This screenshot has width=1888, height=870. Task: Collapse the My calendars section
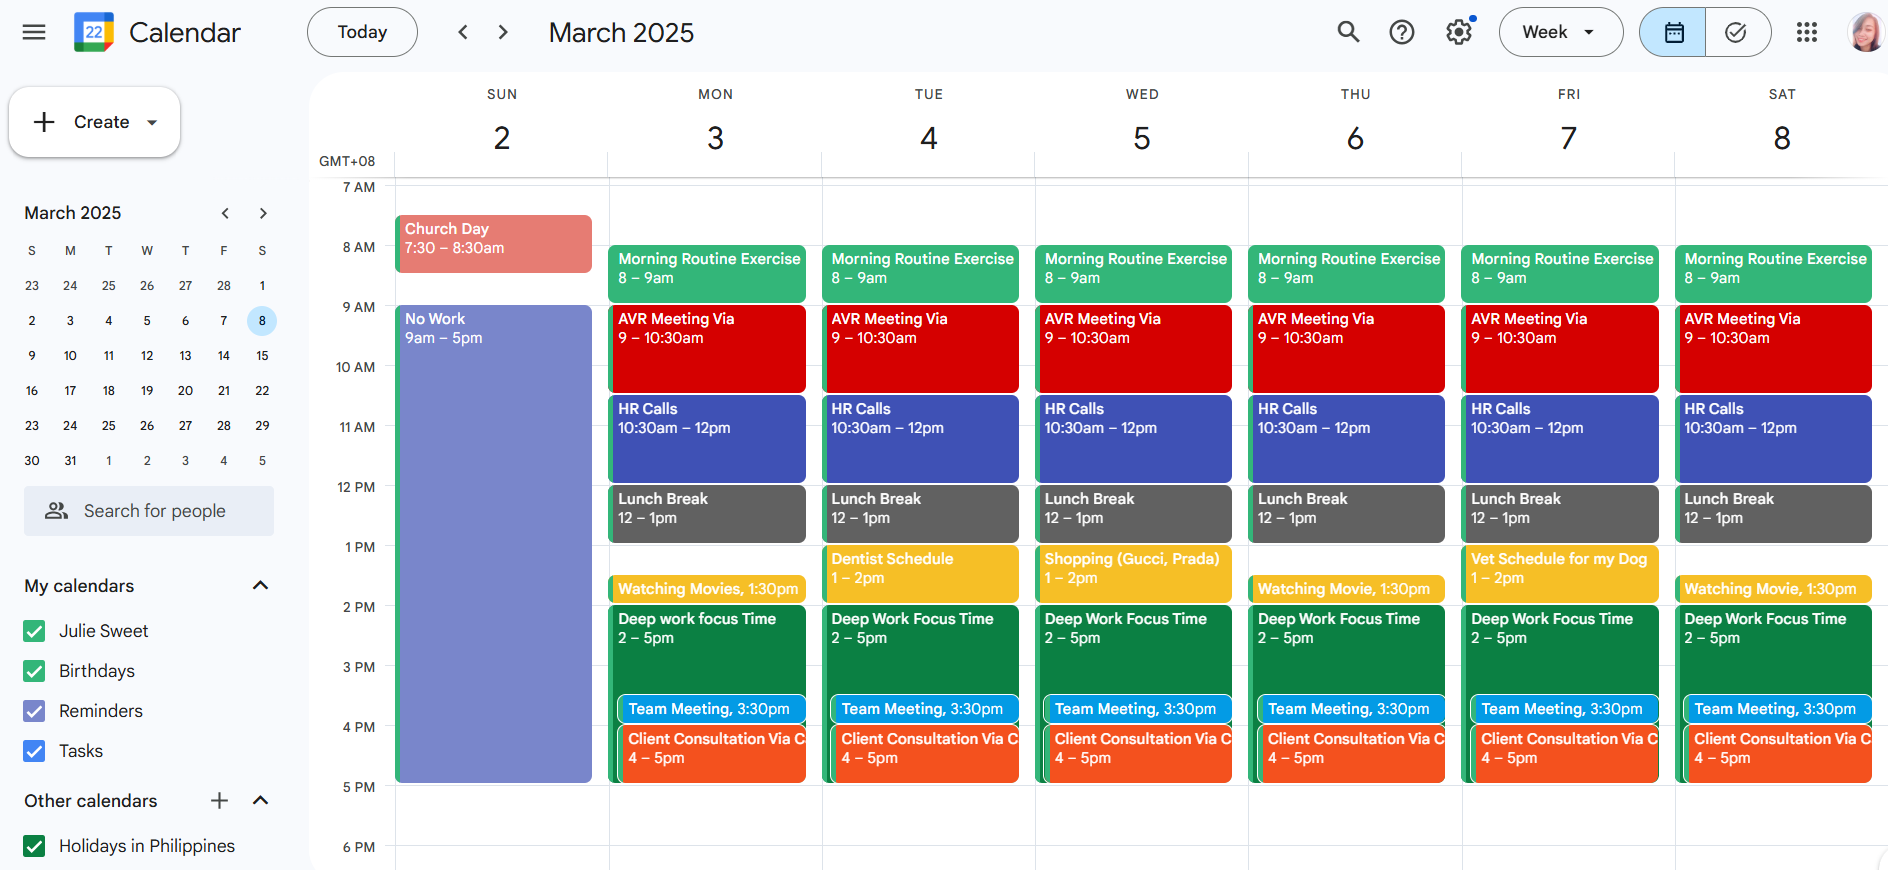261,585
